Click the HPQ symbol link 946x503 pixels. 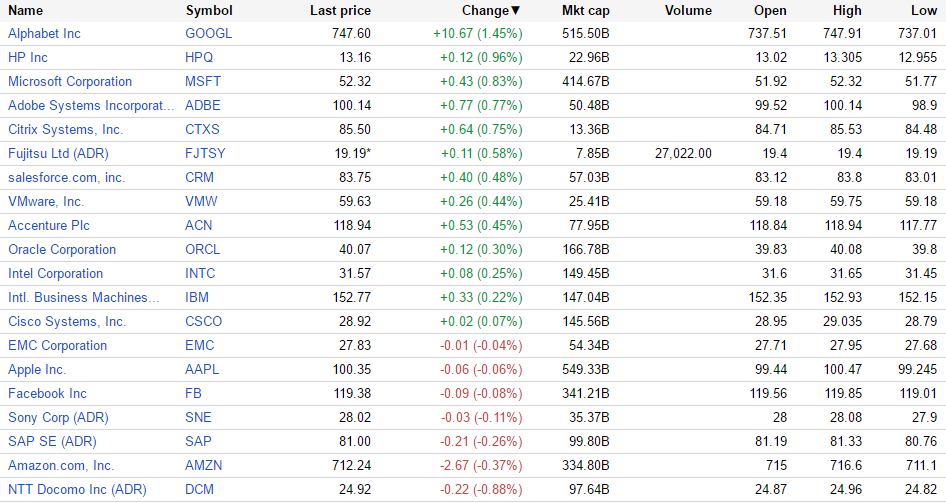point(199,57)
